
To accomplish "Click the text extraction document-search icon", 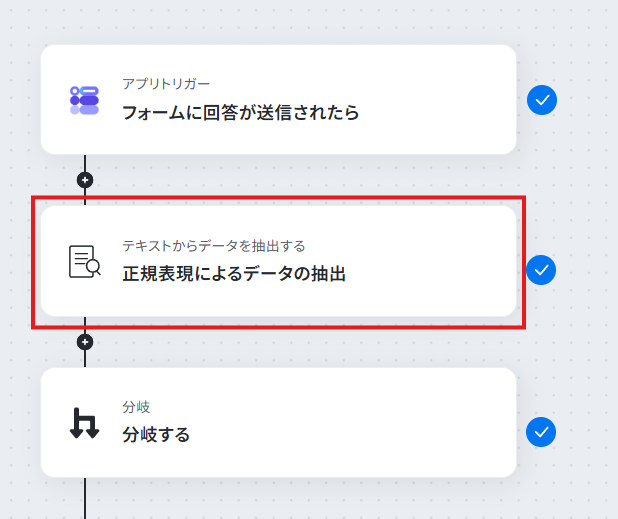I will pos(84,262).
